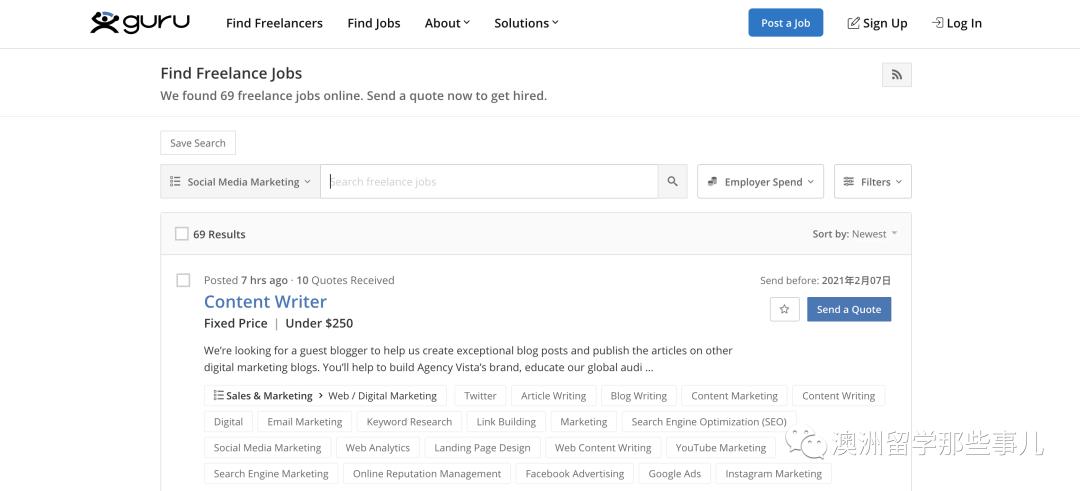Screen dimensions: 1080x491
Task: Expand the Sort by Newest dropdown
Action: (x=855, y=234)
